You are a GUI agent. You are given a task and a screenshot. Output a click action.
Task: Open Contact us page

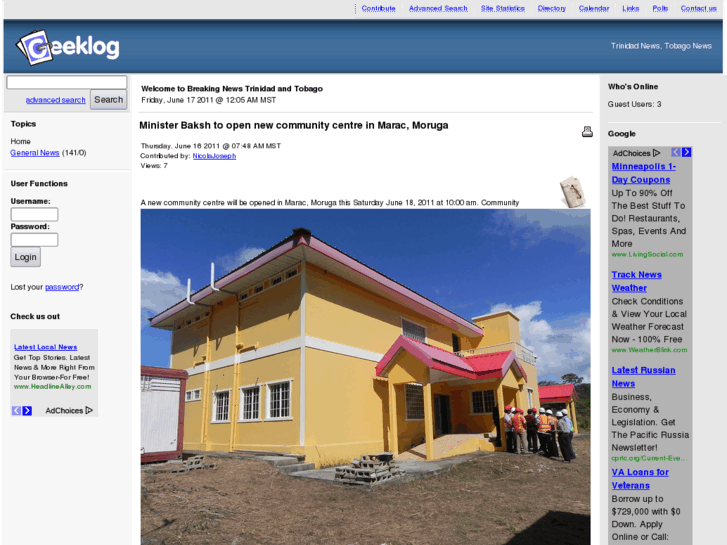click(x=699, y=8)
